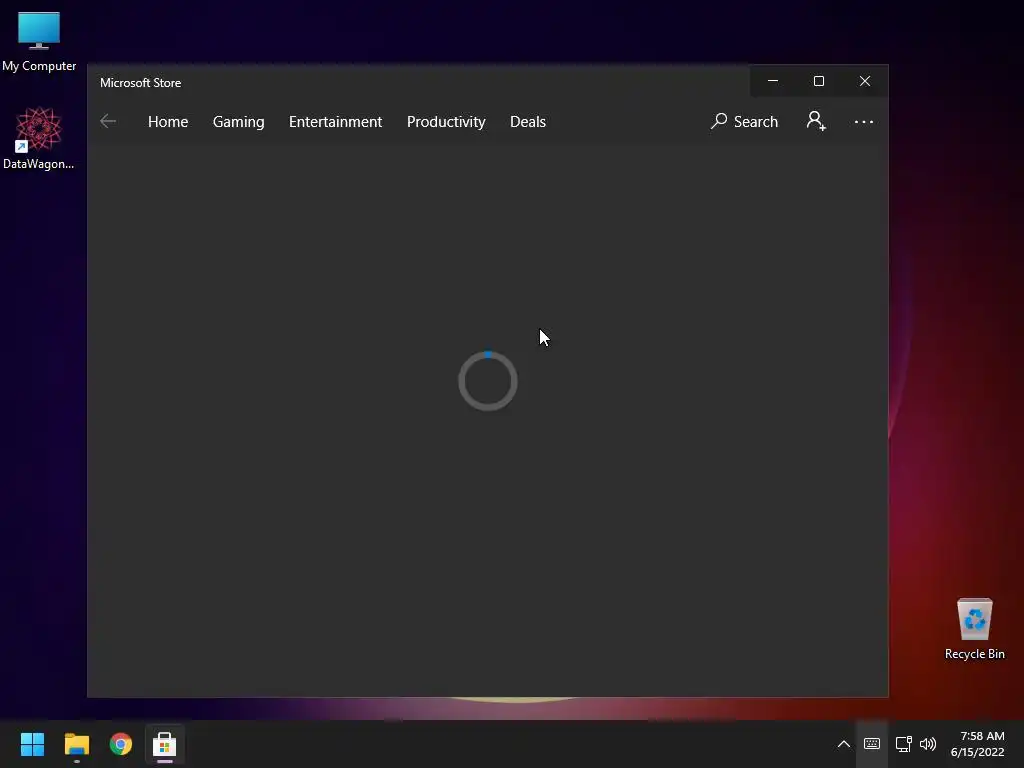This screenshot has width=1024, height=768.
Task: Select the My Computer desktop icon
Action: pyautogui.click(x=39, y=42)
